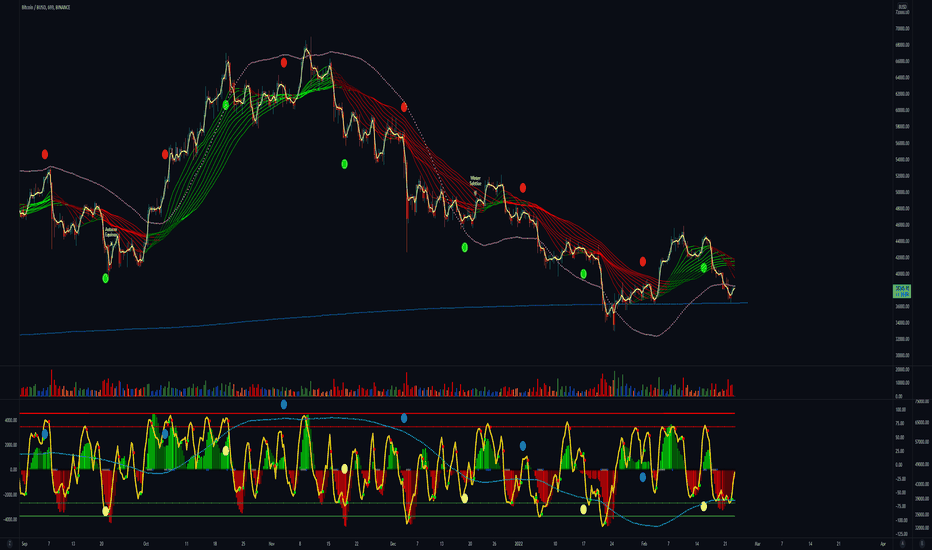932x550 pixels.
Task: Click the green moon marker in late November
Action: (x=344, y=164)
